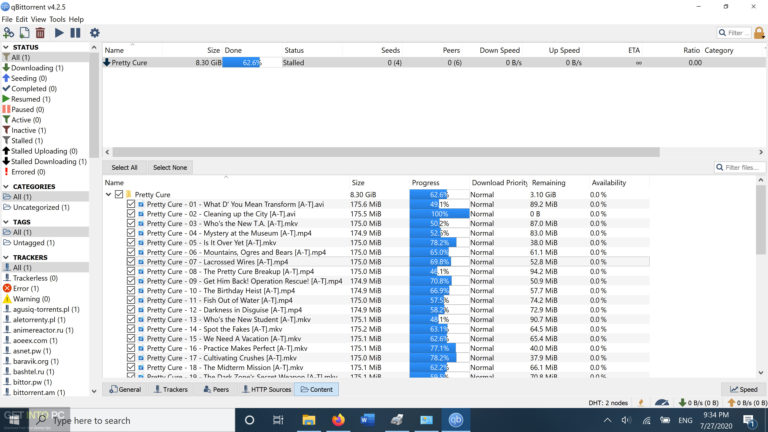This screenshot has height=432, width=768.
Task: Open the File menu
Action: [x=7, y=19]
